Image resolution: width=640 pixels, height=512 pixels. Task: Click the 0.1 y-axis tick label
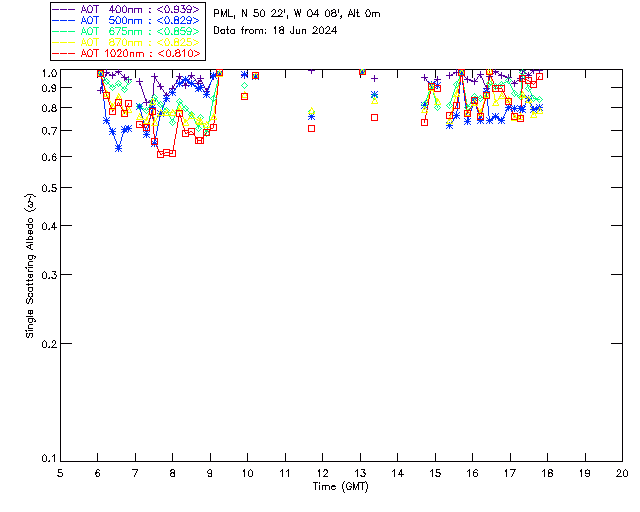pos(49,459)
